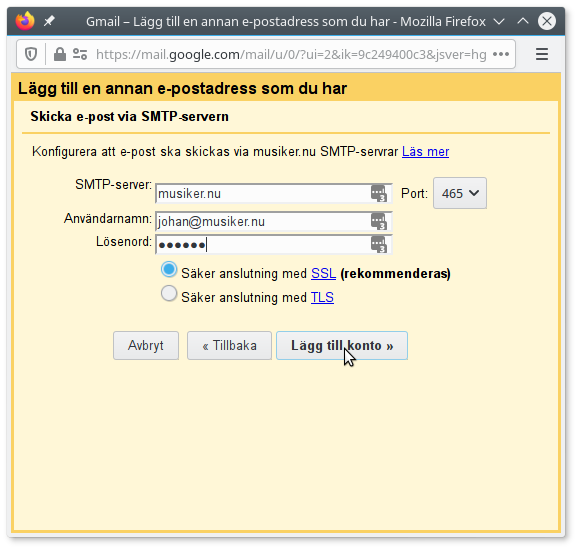The width and height of the screenshot is (578, 550).
Task: Click the Avbryt button
Action: [146, 345]
